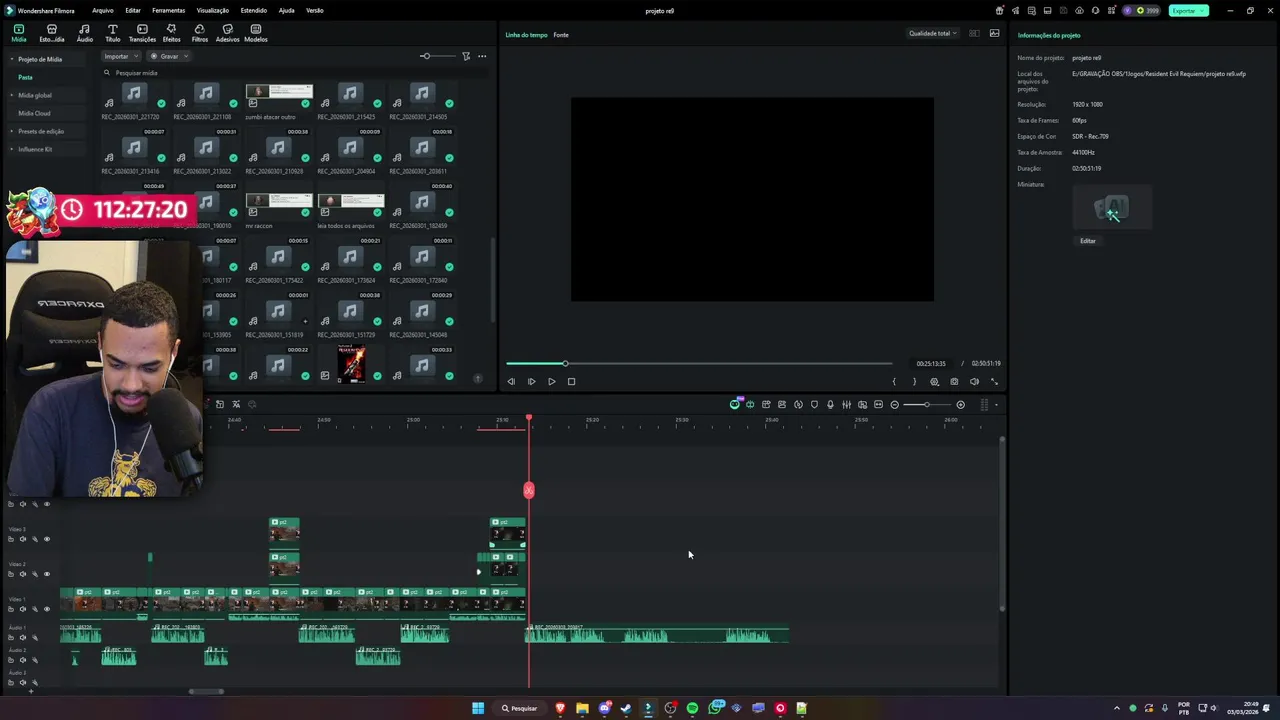Click the Exportar button

[x=1188, y=10]
